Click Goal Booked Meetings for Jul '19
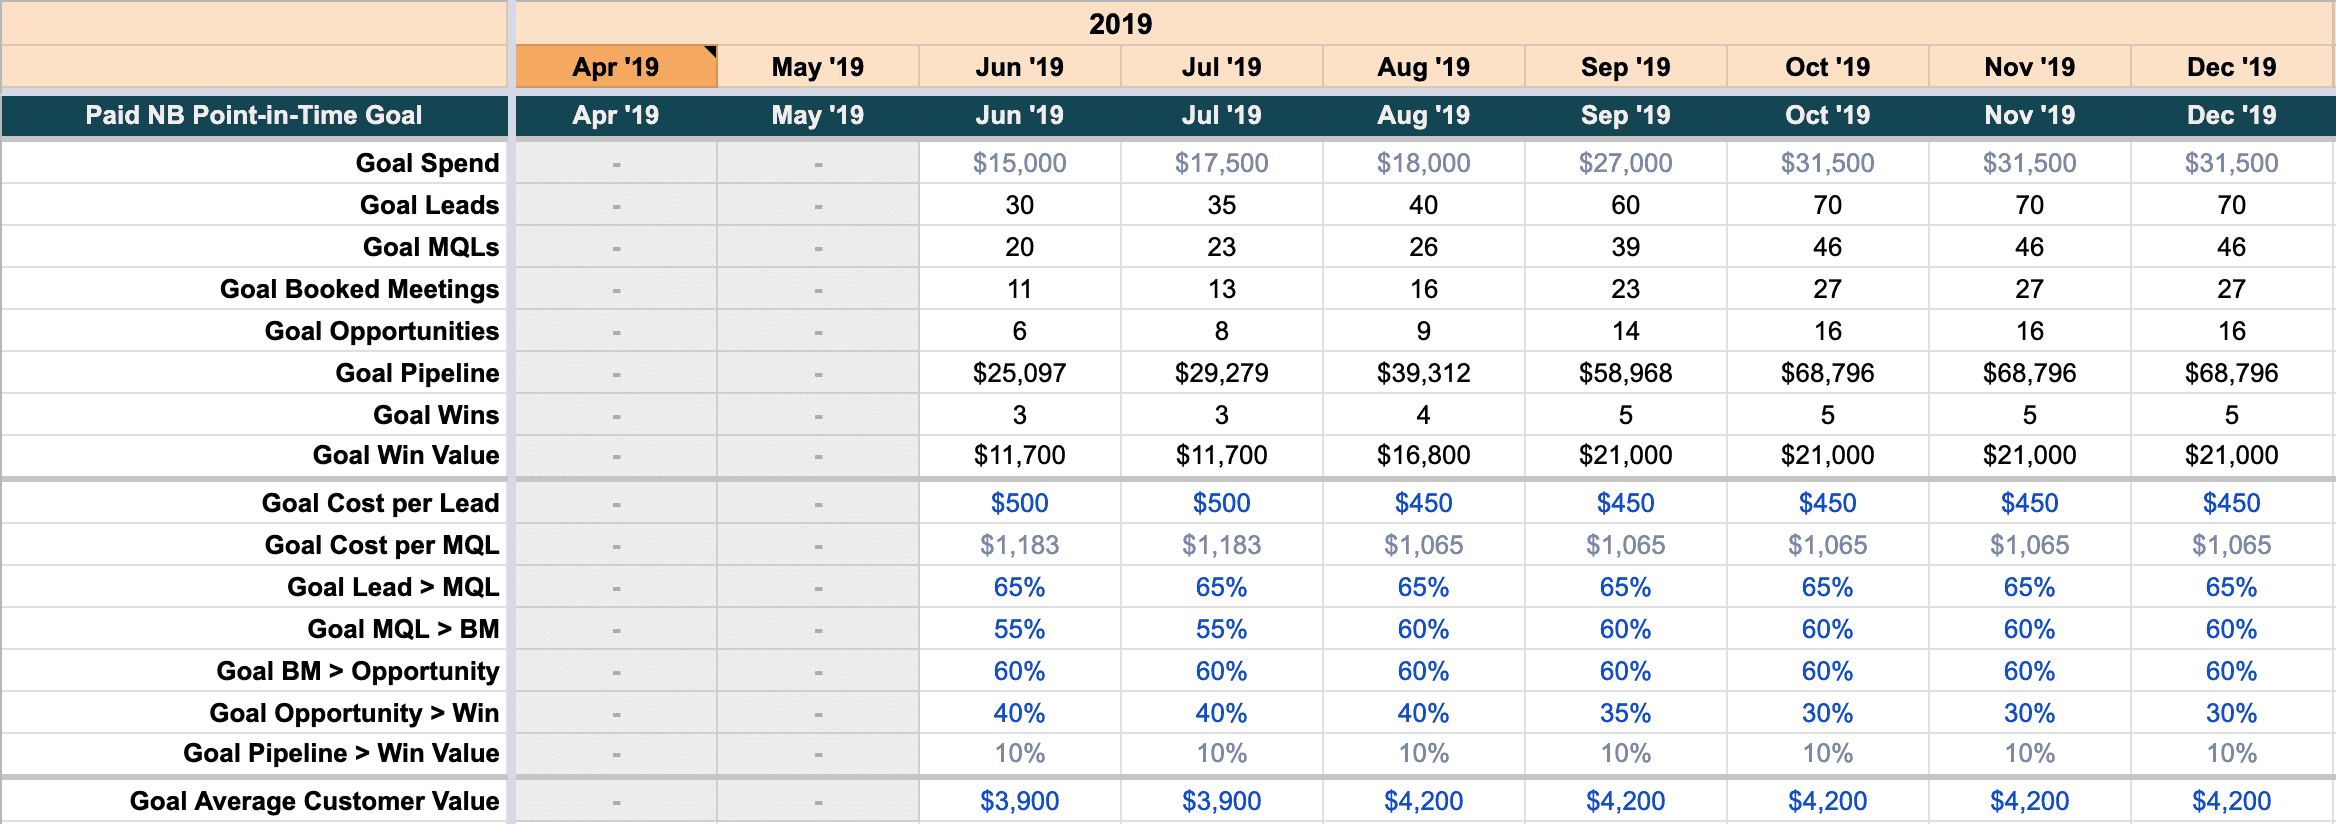Image resolution: width=2336 pixels, height=824 pixels. click(x=1221, y=289)
